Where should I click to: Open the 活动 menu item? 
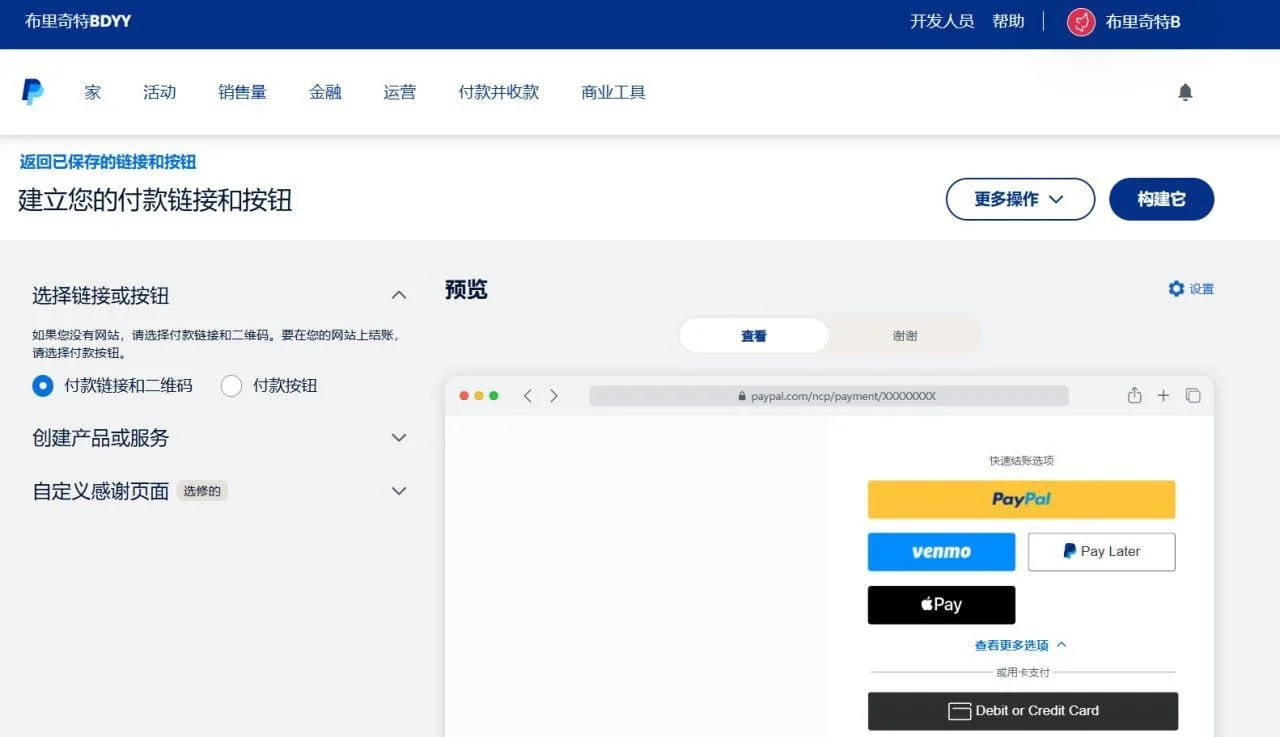click(x=160, y=92)
